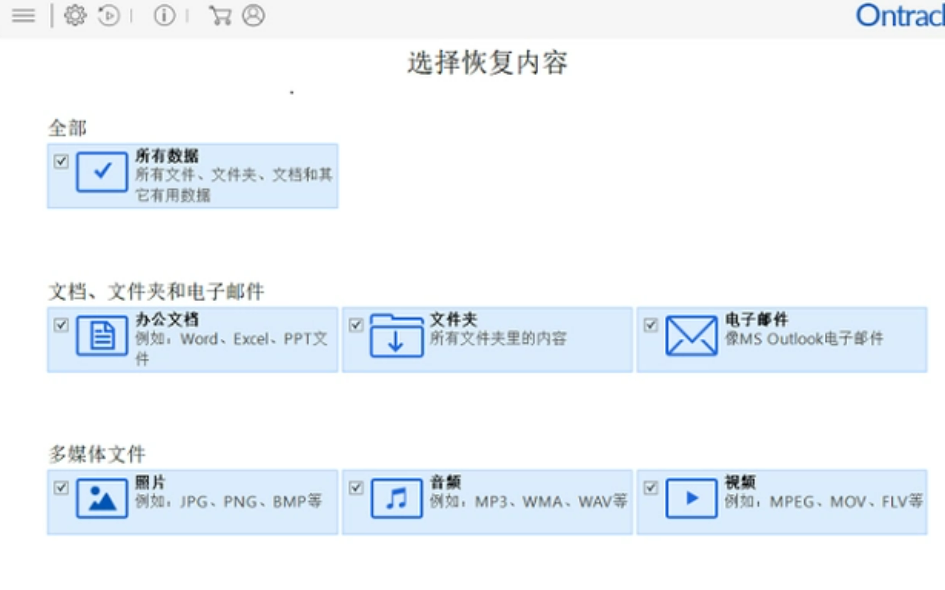
Task: Click the shopping cart icon
Action: coord(220,15)
